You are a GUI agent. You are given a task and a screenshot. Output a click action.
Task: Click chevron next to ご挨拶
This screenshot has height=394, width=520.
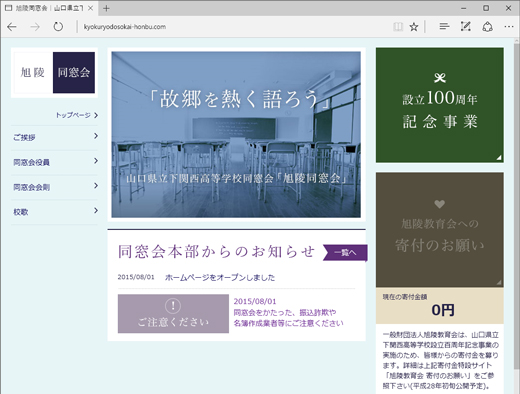coord(96,136)
